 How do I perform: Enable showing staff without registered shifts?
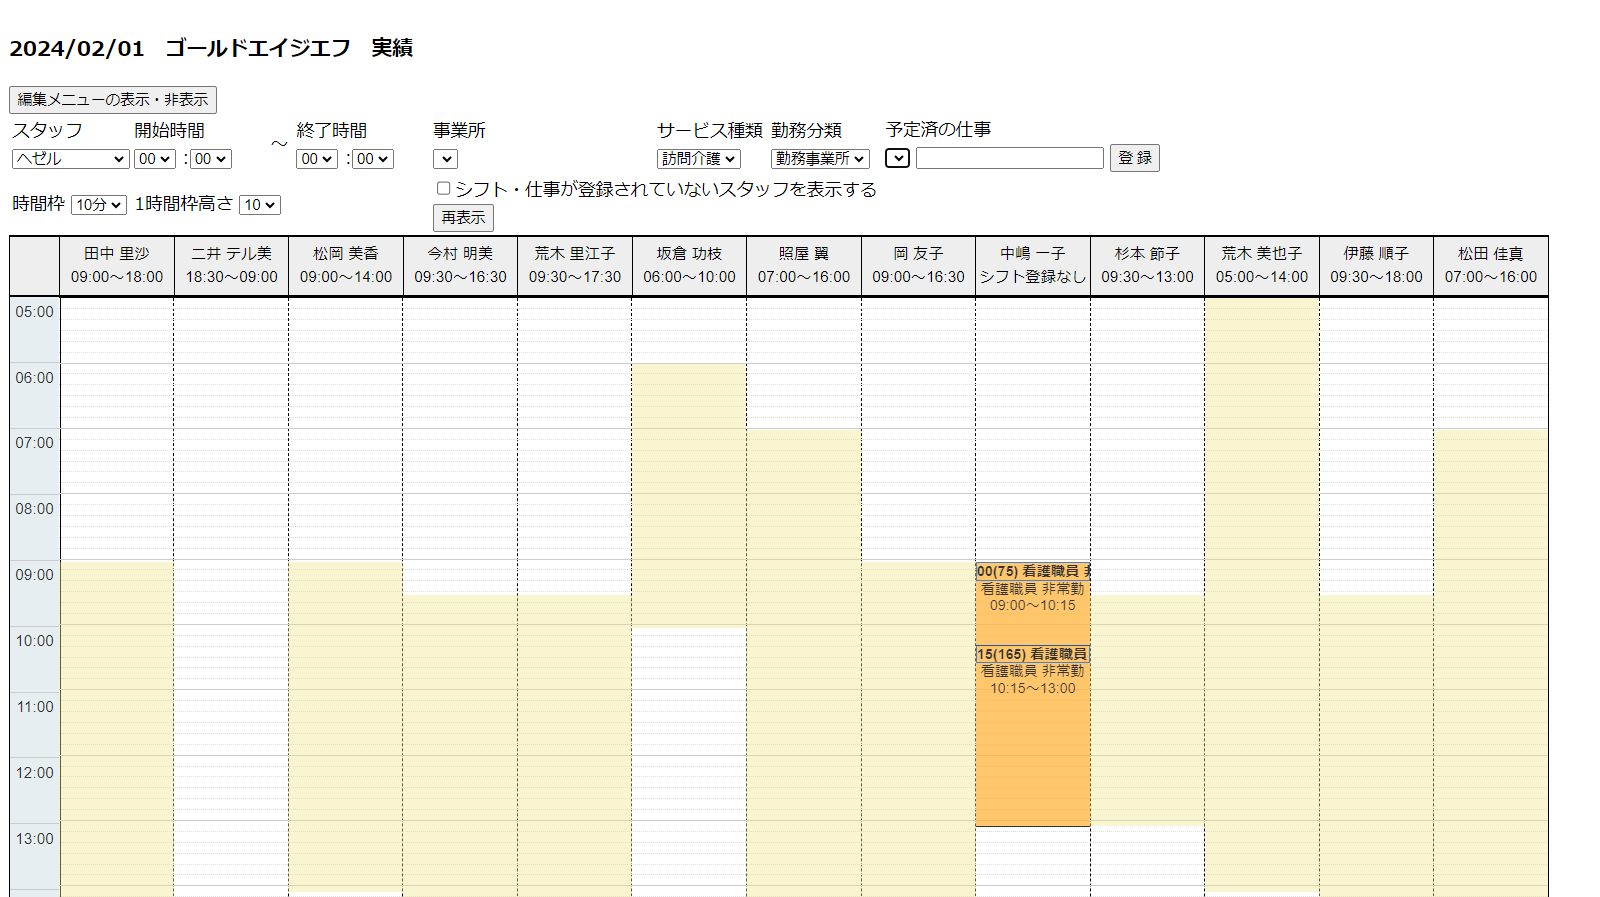click(443, 188)
